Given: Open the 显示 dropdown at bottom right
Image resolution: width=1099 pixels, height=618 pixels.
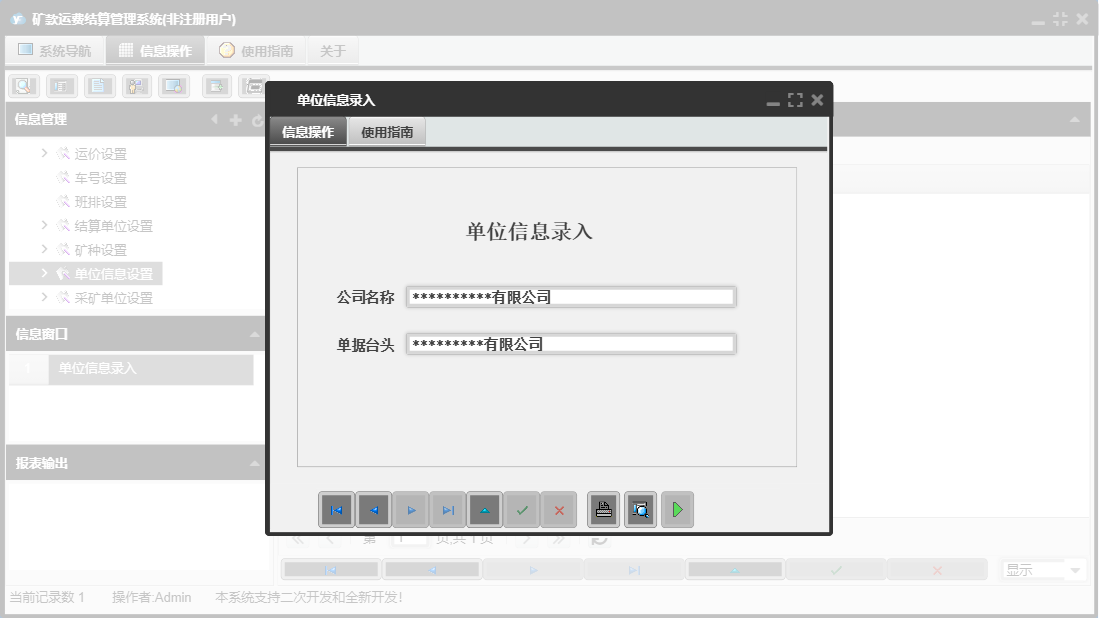Looking at the screenshot, I should coord(1043,569).
